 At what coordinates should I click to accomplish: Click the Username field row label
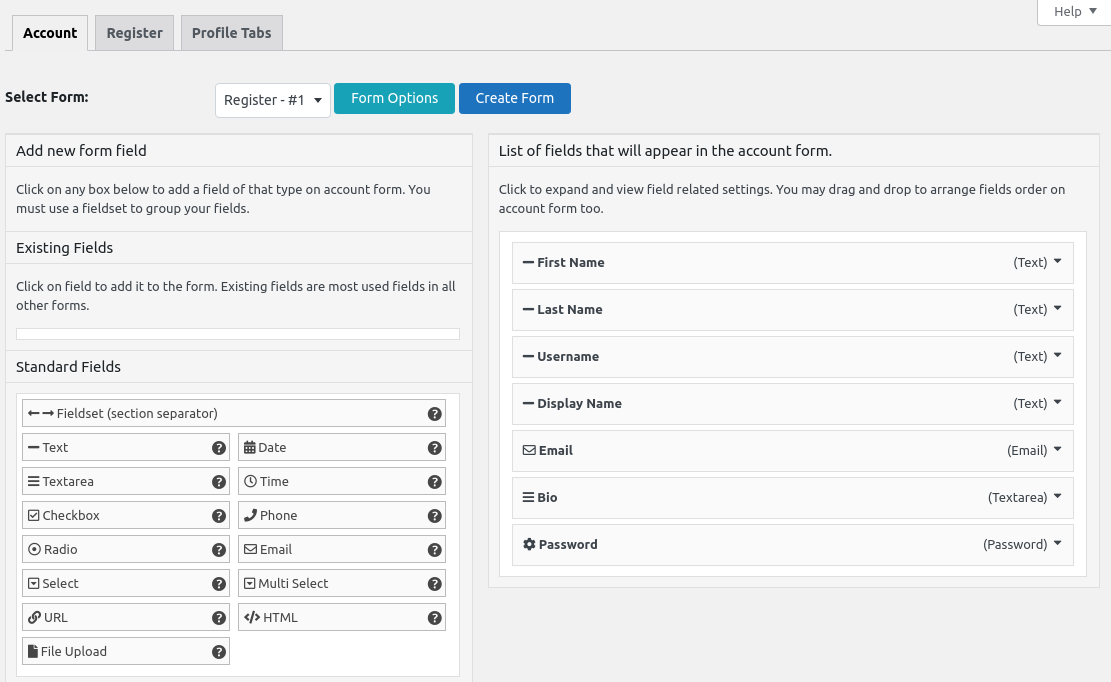point(568,357)
